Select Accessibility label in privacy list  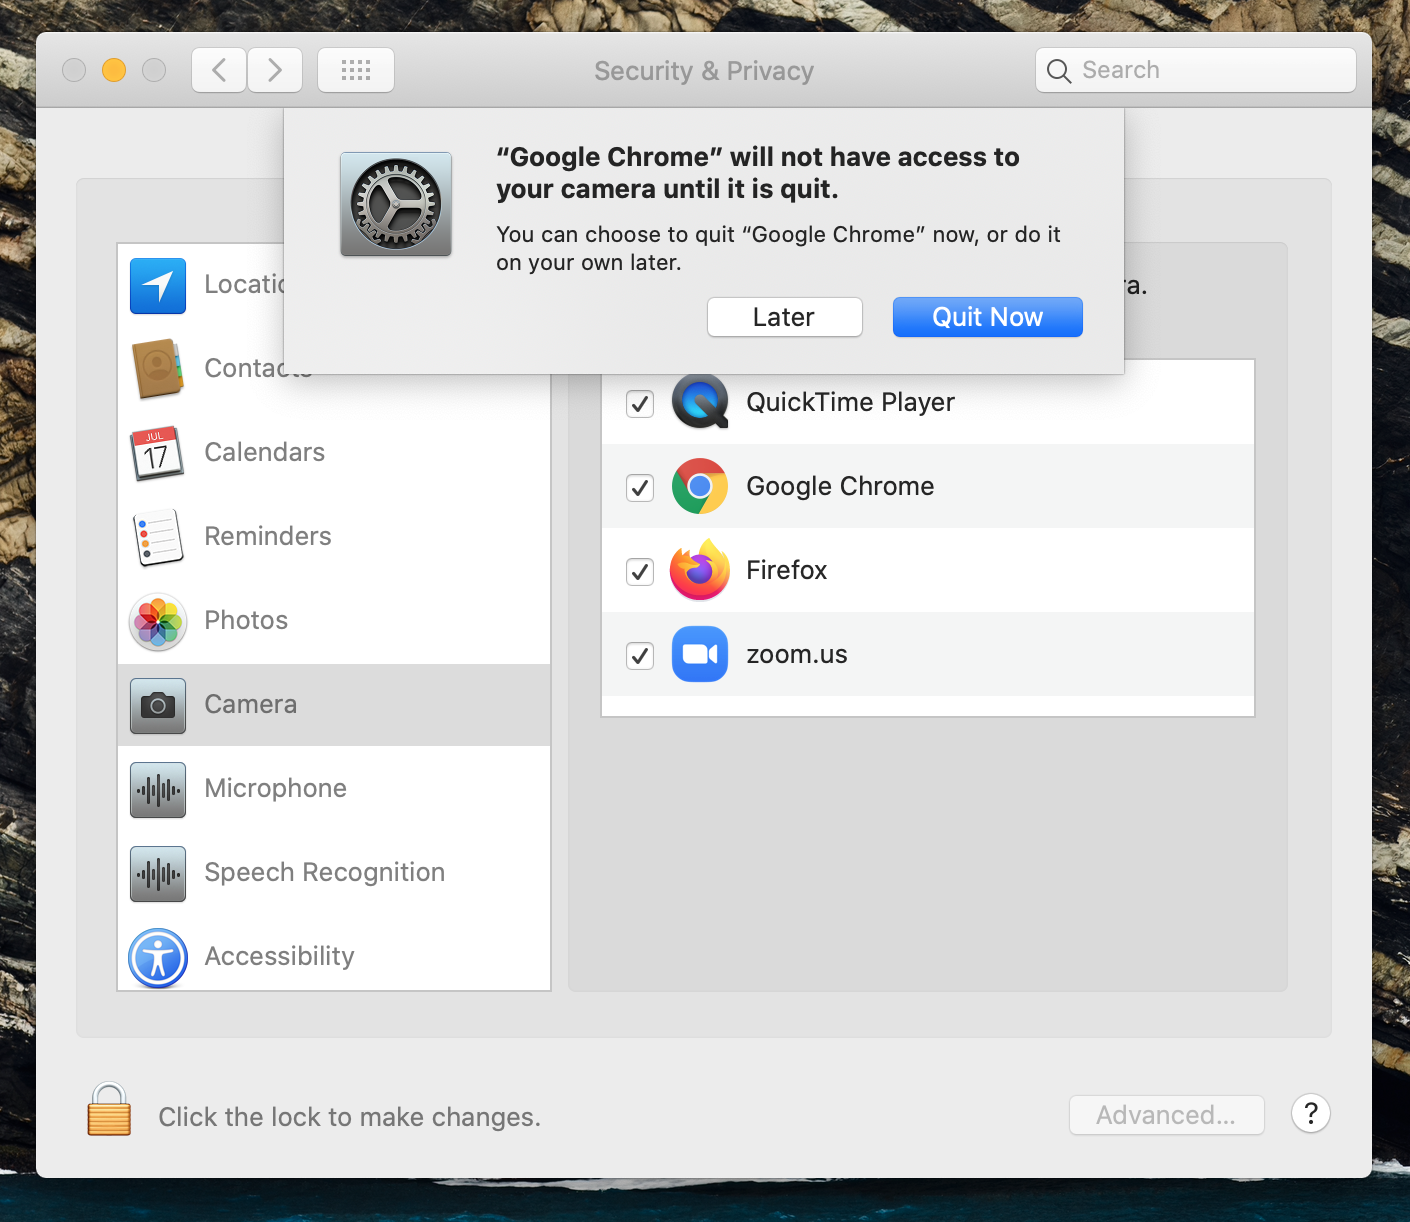point(280,956)
